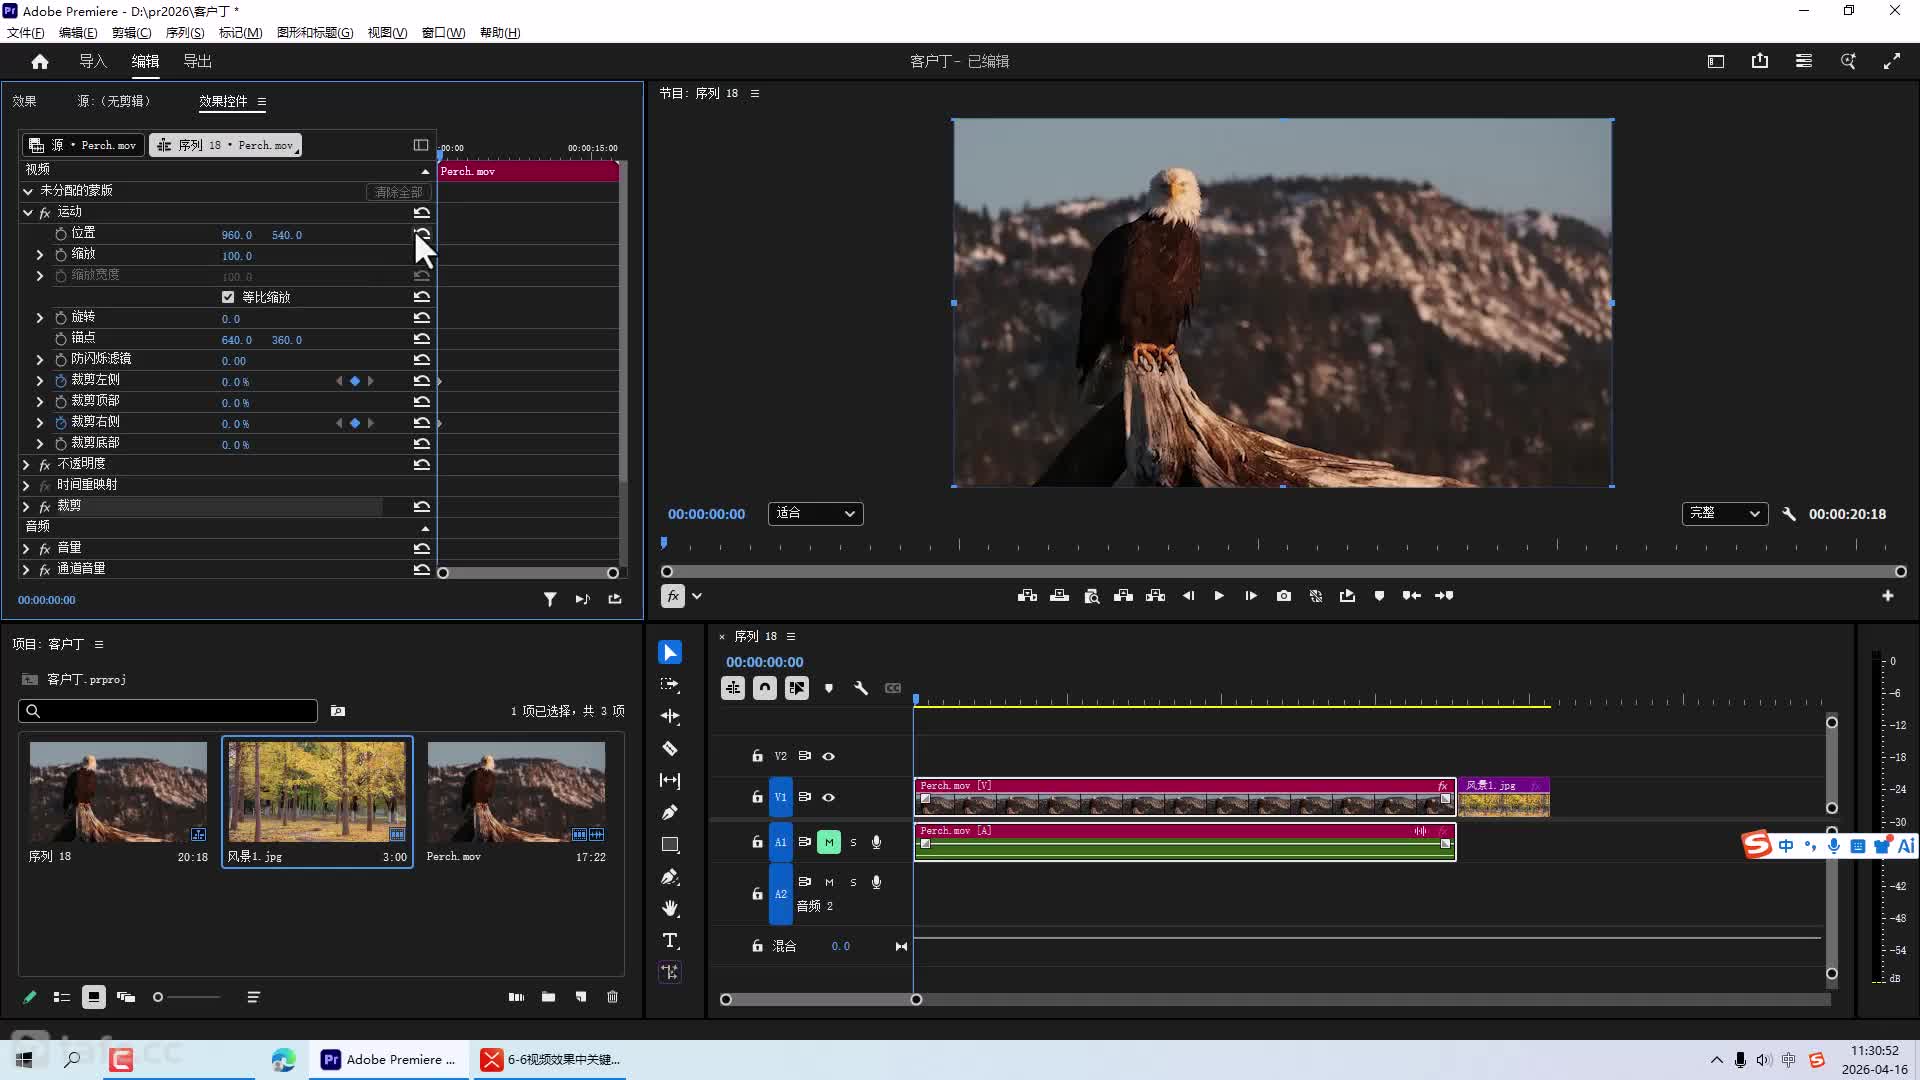Toggle V1 track output eye
This screenshot has width=1920, height=1080.
(x=829, y=797)
